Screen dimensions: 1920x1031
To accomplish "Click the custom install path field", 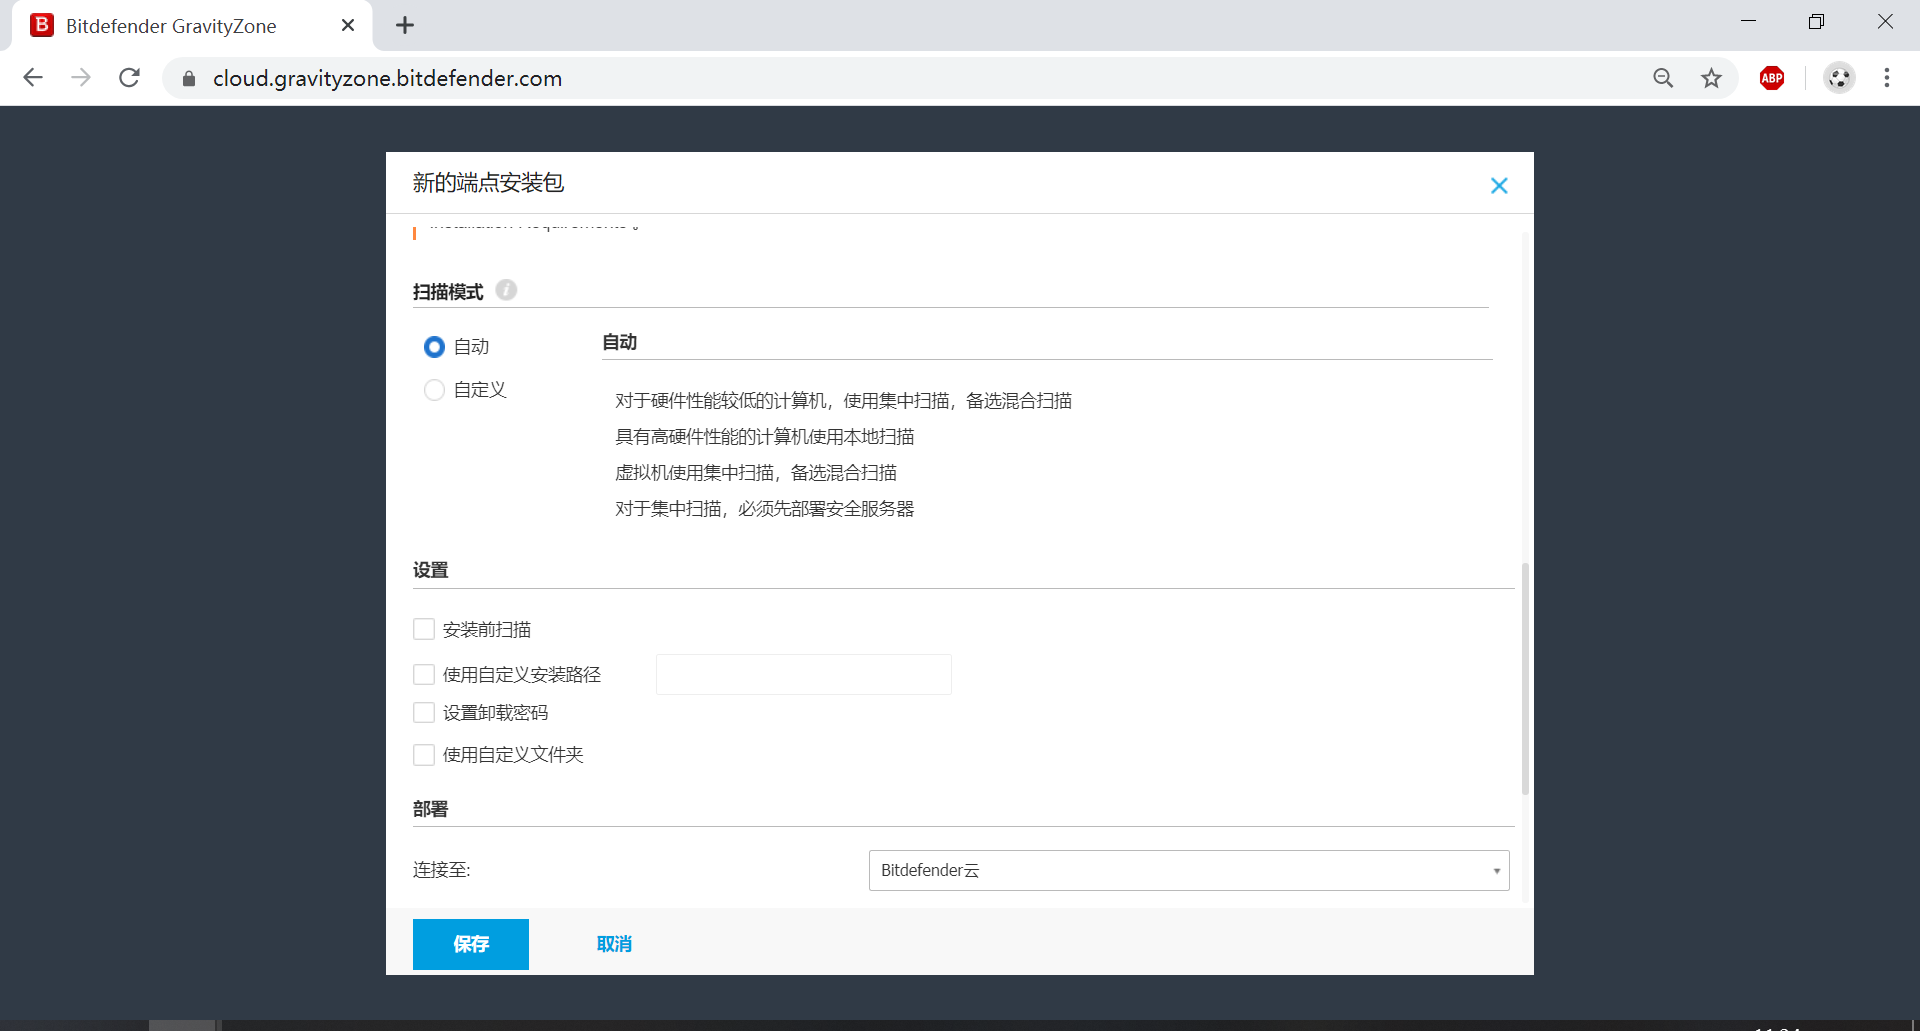I will coord(804,675).
